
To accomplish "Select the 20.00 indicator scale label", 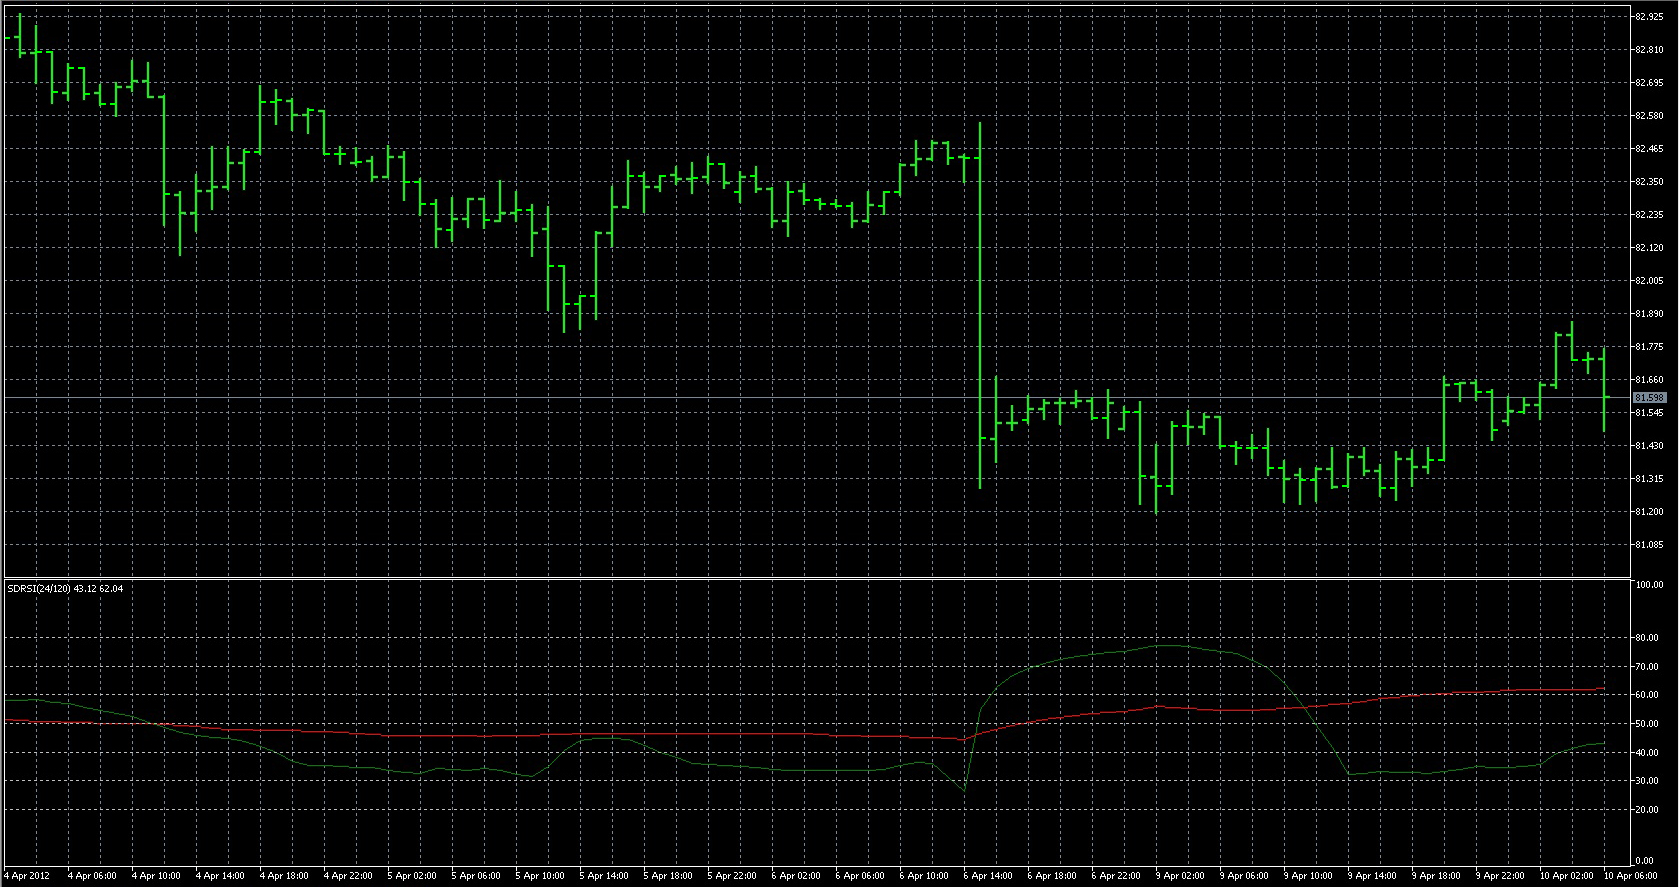I will click(1647, 810).
